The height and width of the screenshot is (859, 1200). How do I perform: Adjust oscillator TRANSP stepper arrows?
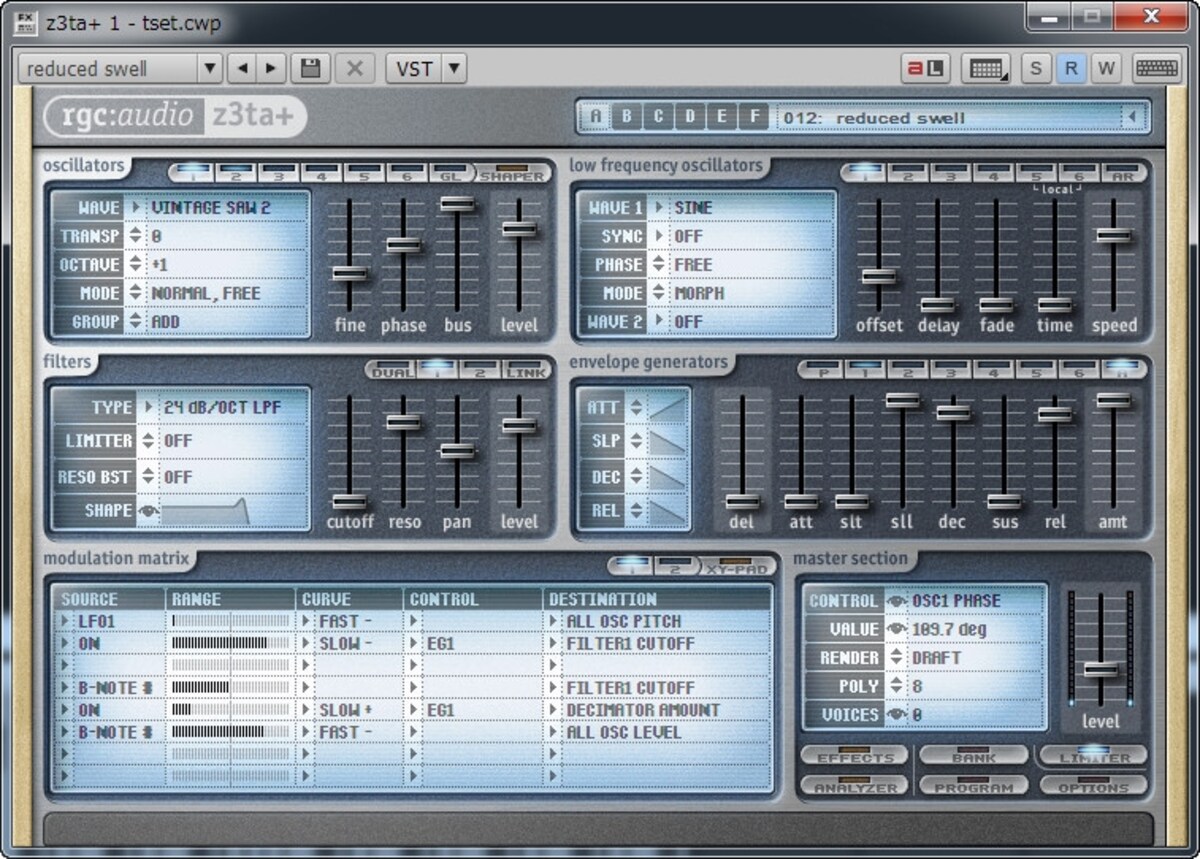(x=135, y=236)
